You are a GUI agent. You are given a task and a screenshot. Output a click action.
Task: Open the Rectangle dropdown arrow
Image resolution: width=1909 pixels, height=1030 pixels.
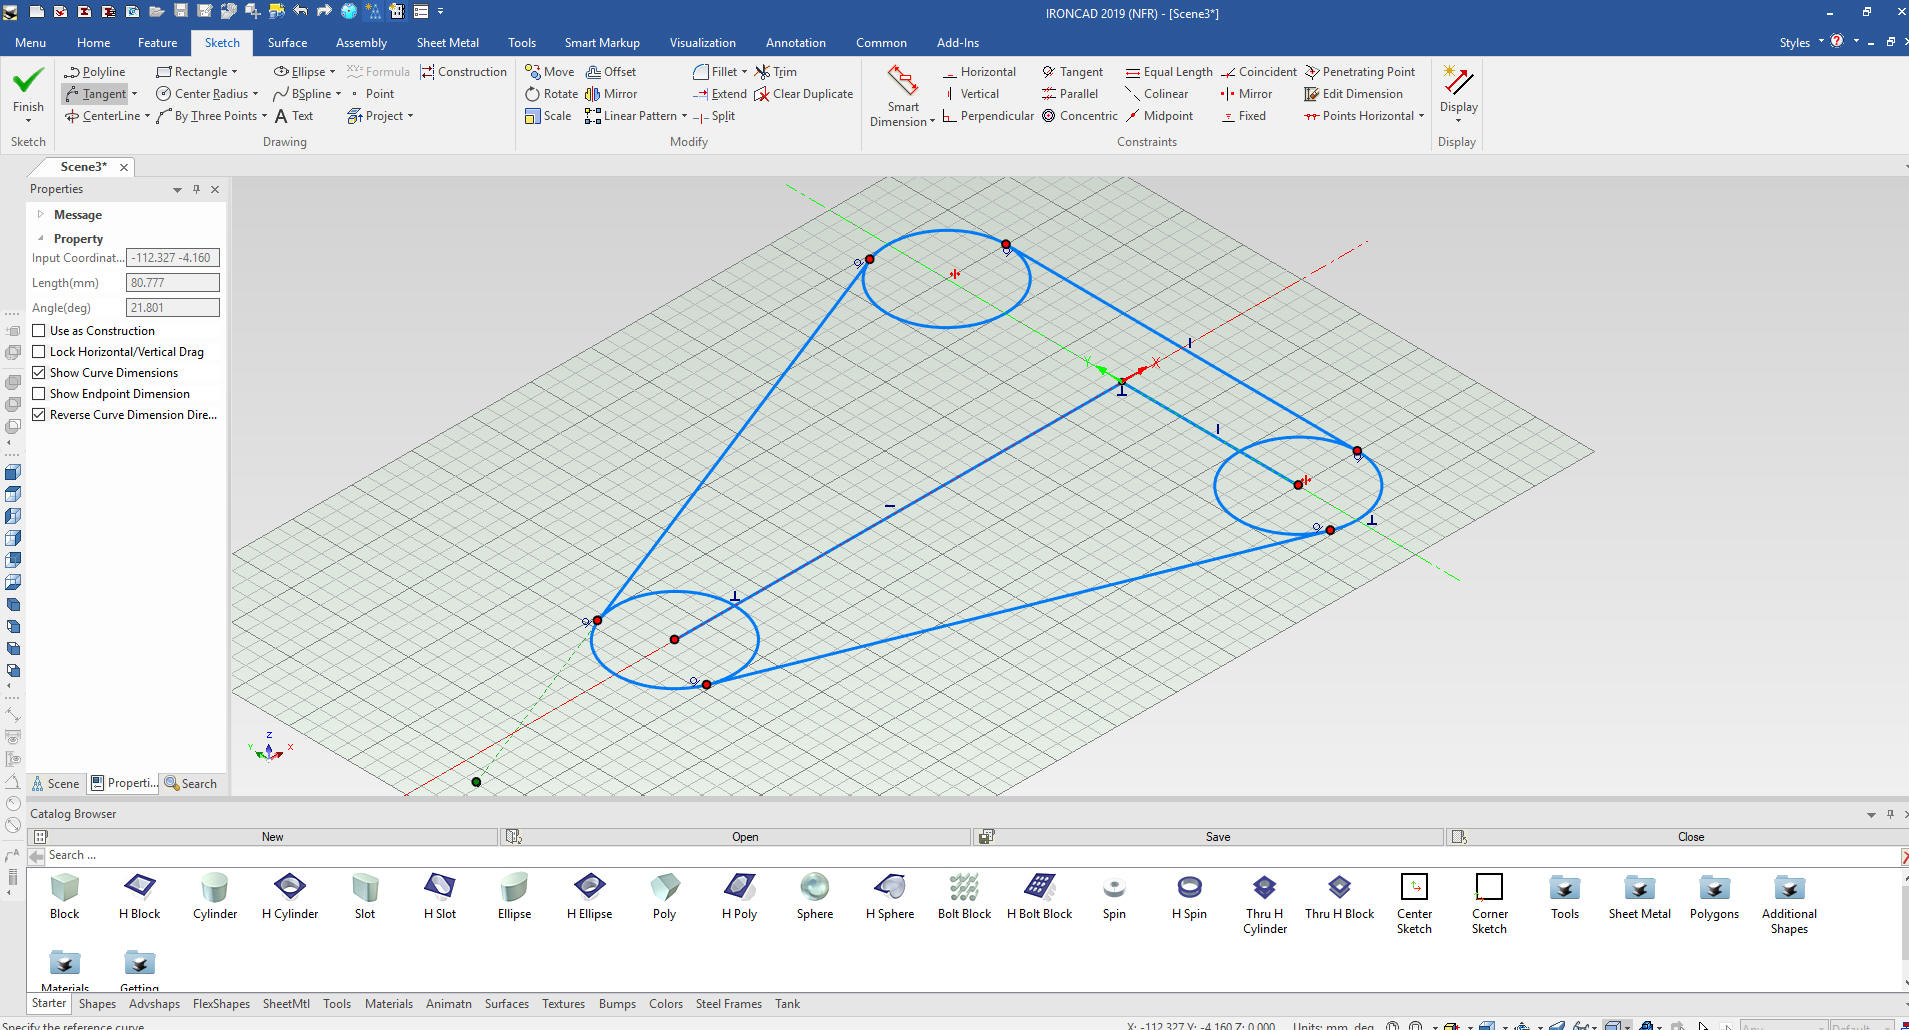[x=235, y=72]
